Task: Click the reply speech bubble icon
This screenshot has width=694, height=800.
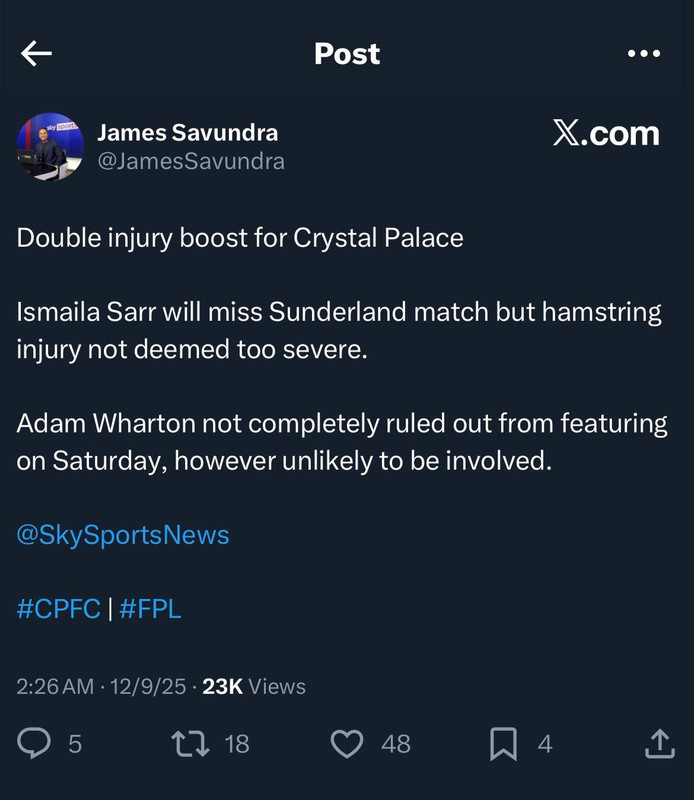Action: 34,743
